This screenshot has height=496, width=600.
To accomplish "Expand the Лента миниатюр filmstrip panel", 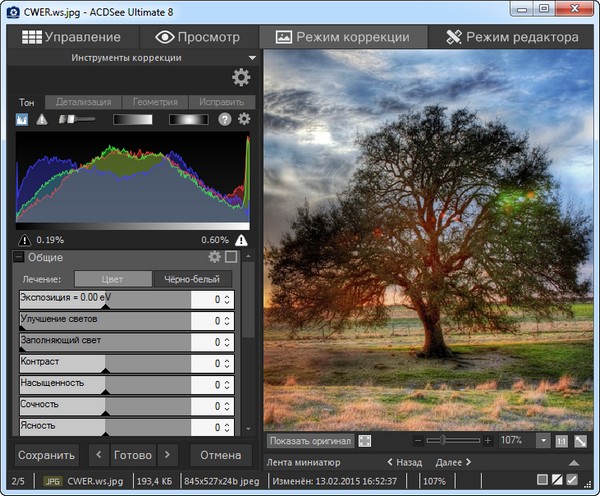I will click(574, 463).
